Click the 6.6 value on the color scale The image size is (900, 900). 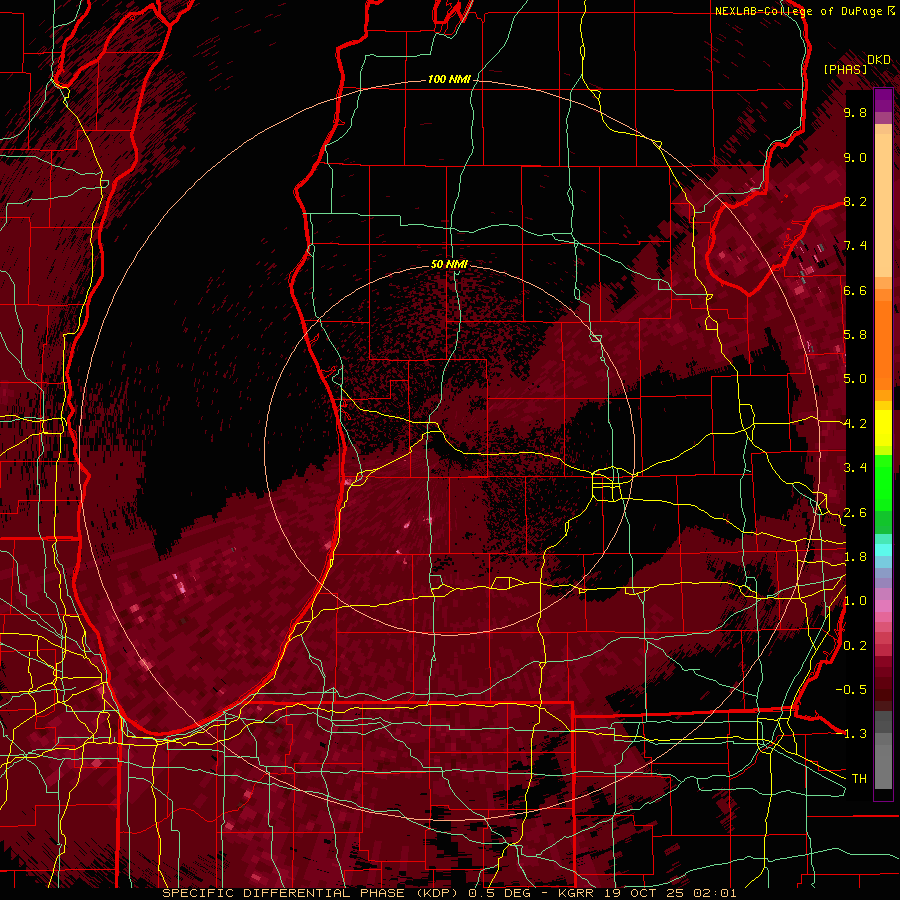click(855, 290)
